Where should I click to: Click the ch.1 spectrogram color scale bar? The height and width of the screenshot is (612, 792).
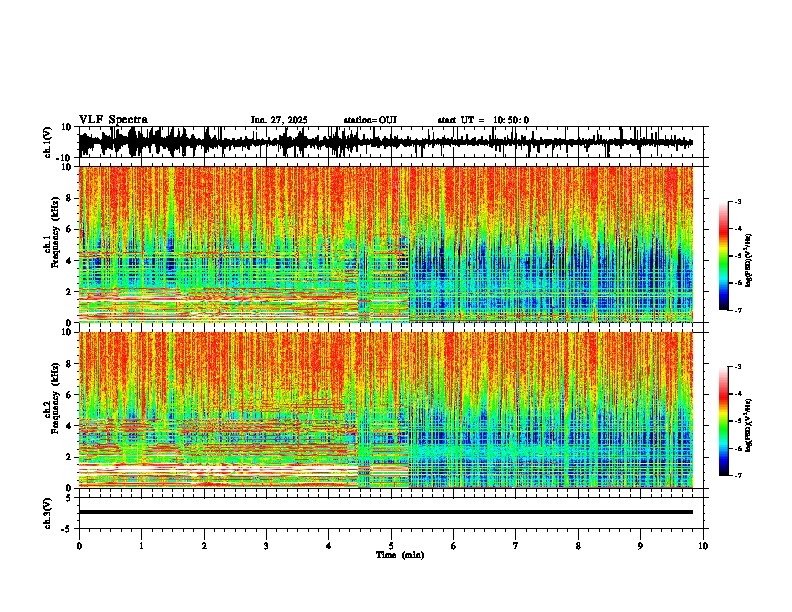723,256
